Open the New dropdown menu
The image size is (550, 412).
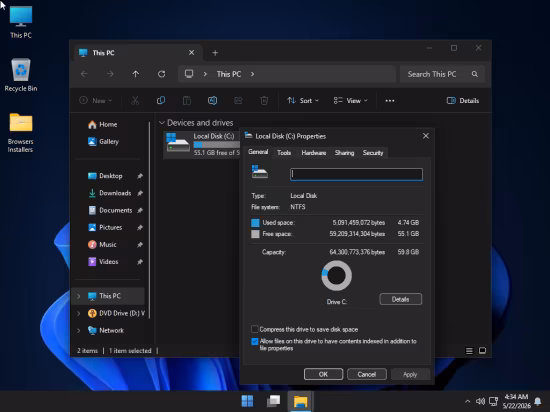[96, 101]
